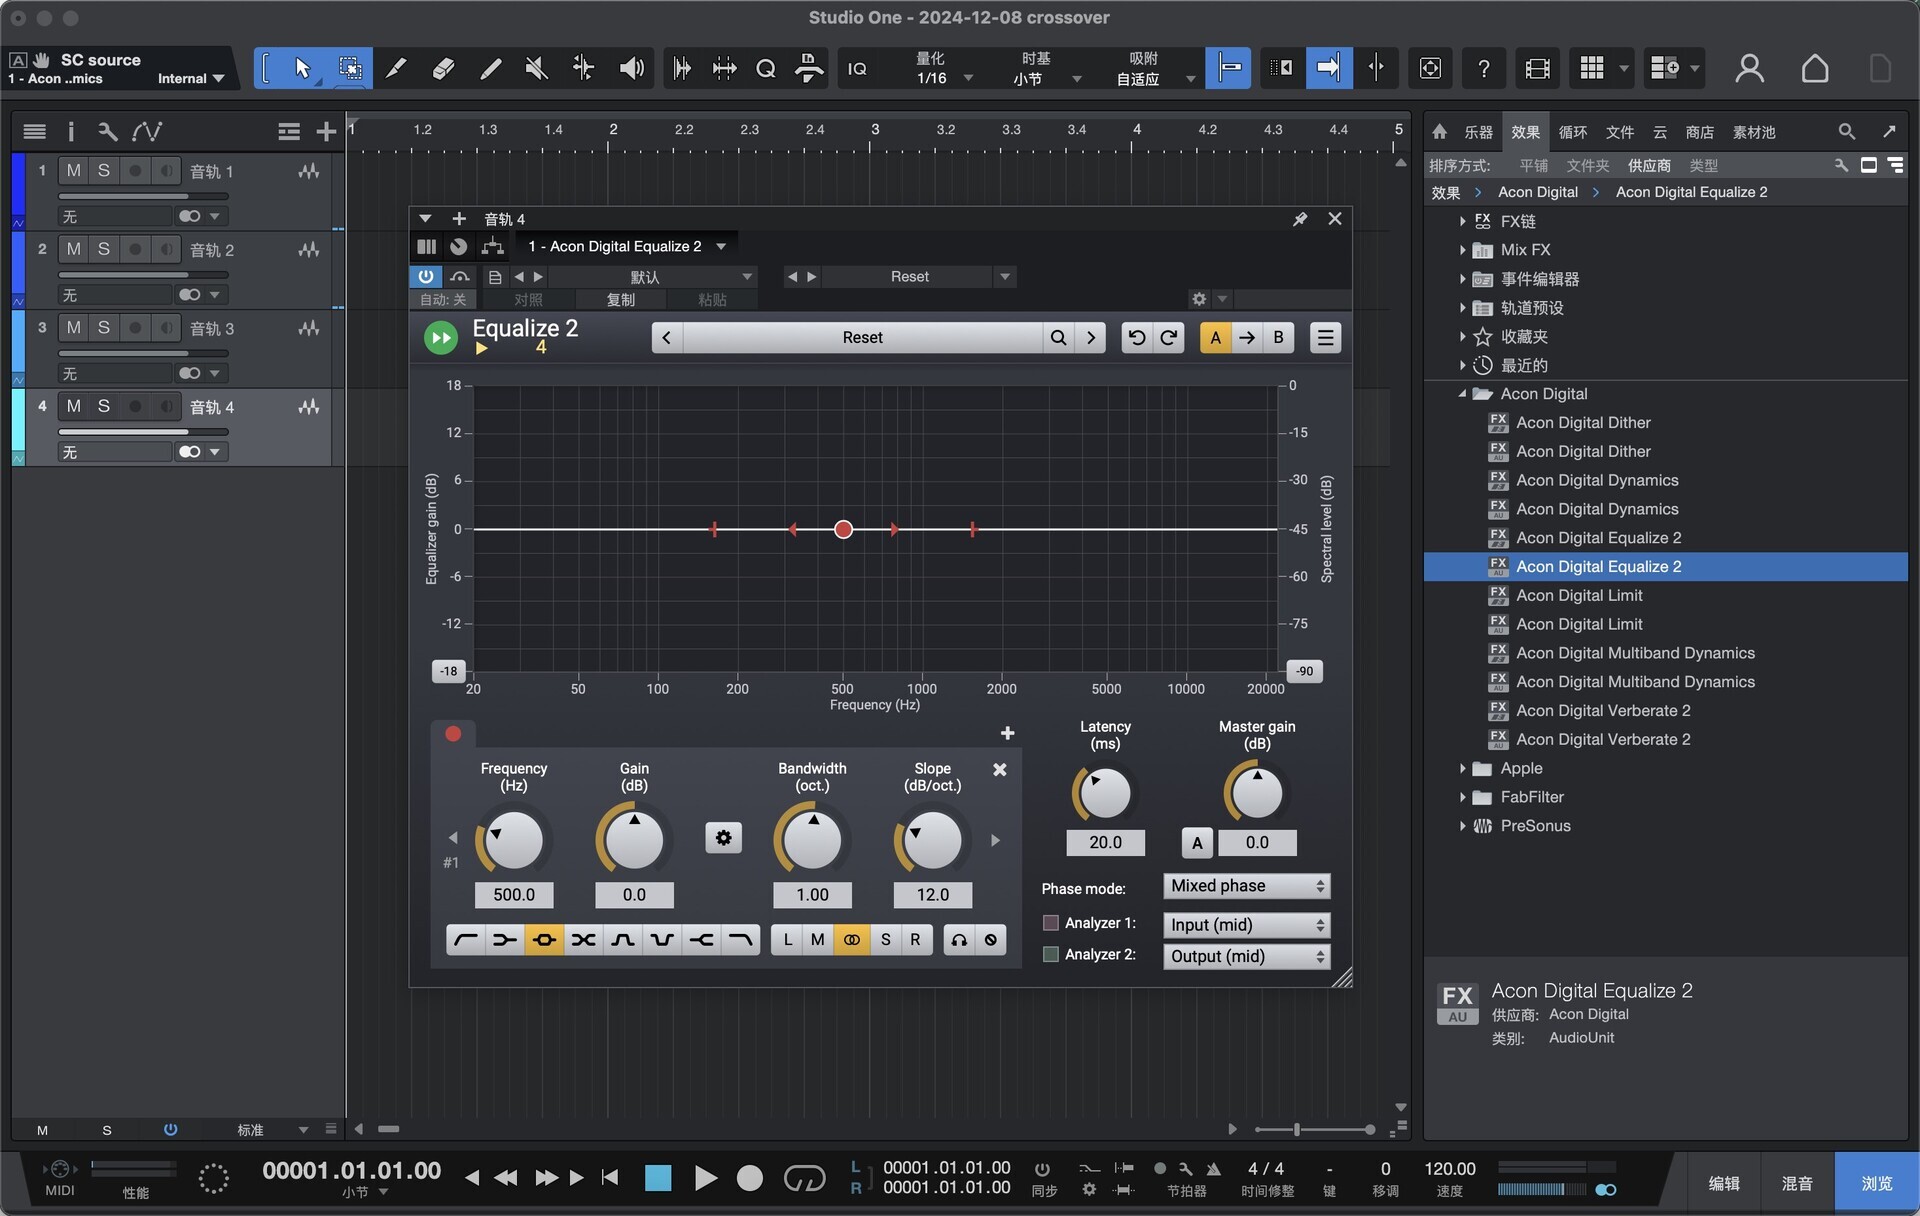Open the video player icon

[x=1537, y=68]
